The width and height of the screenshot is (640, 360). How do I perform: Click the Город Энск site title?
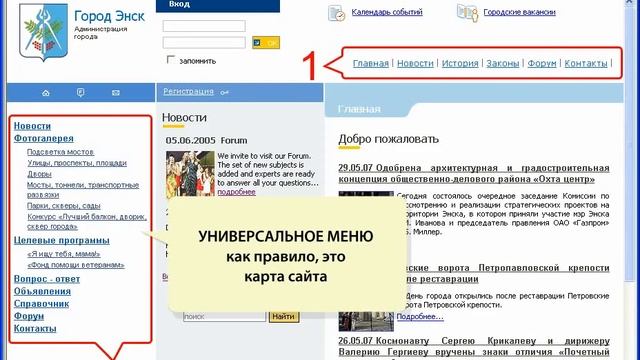coord(109,16)
